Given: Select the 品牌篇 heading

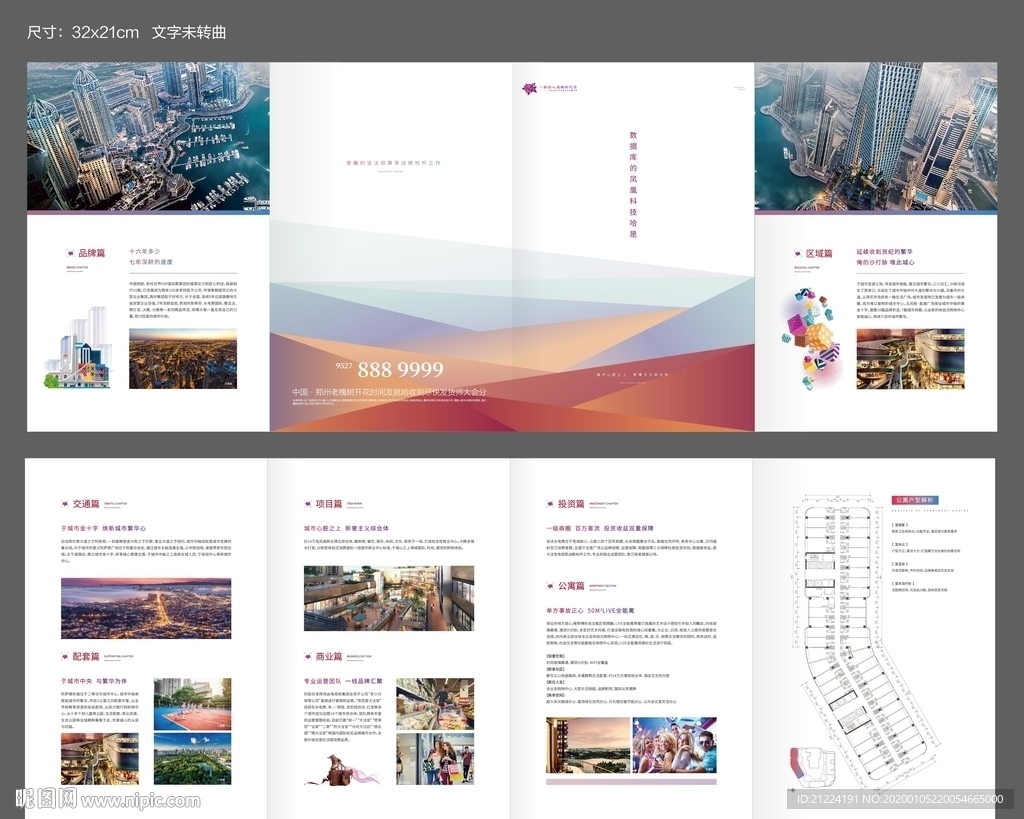Looking at the screenshot, I should [91, 253].
